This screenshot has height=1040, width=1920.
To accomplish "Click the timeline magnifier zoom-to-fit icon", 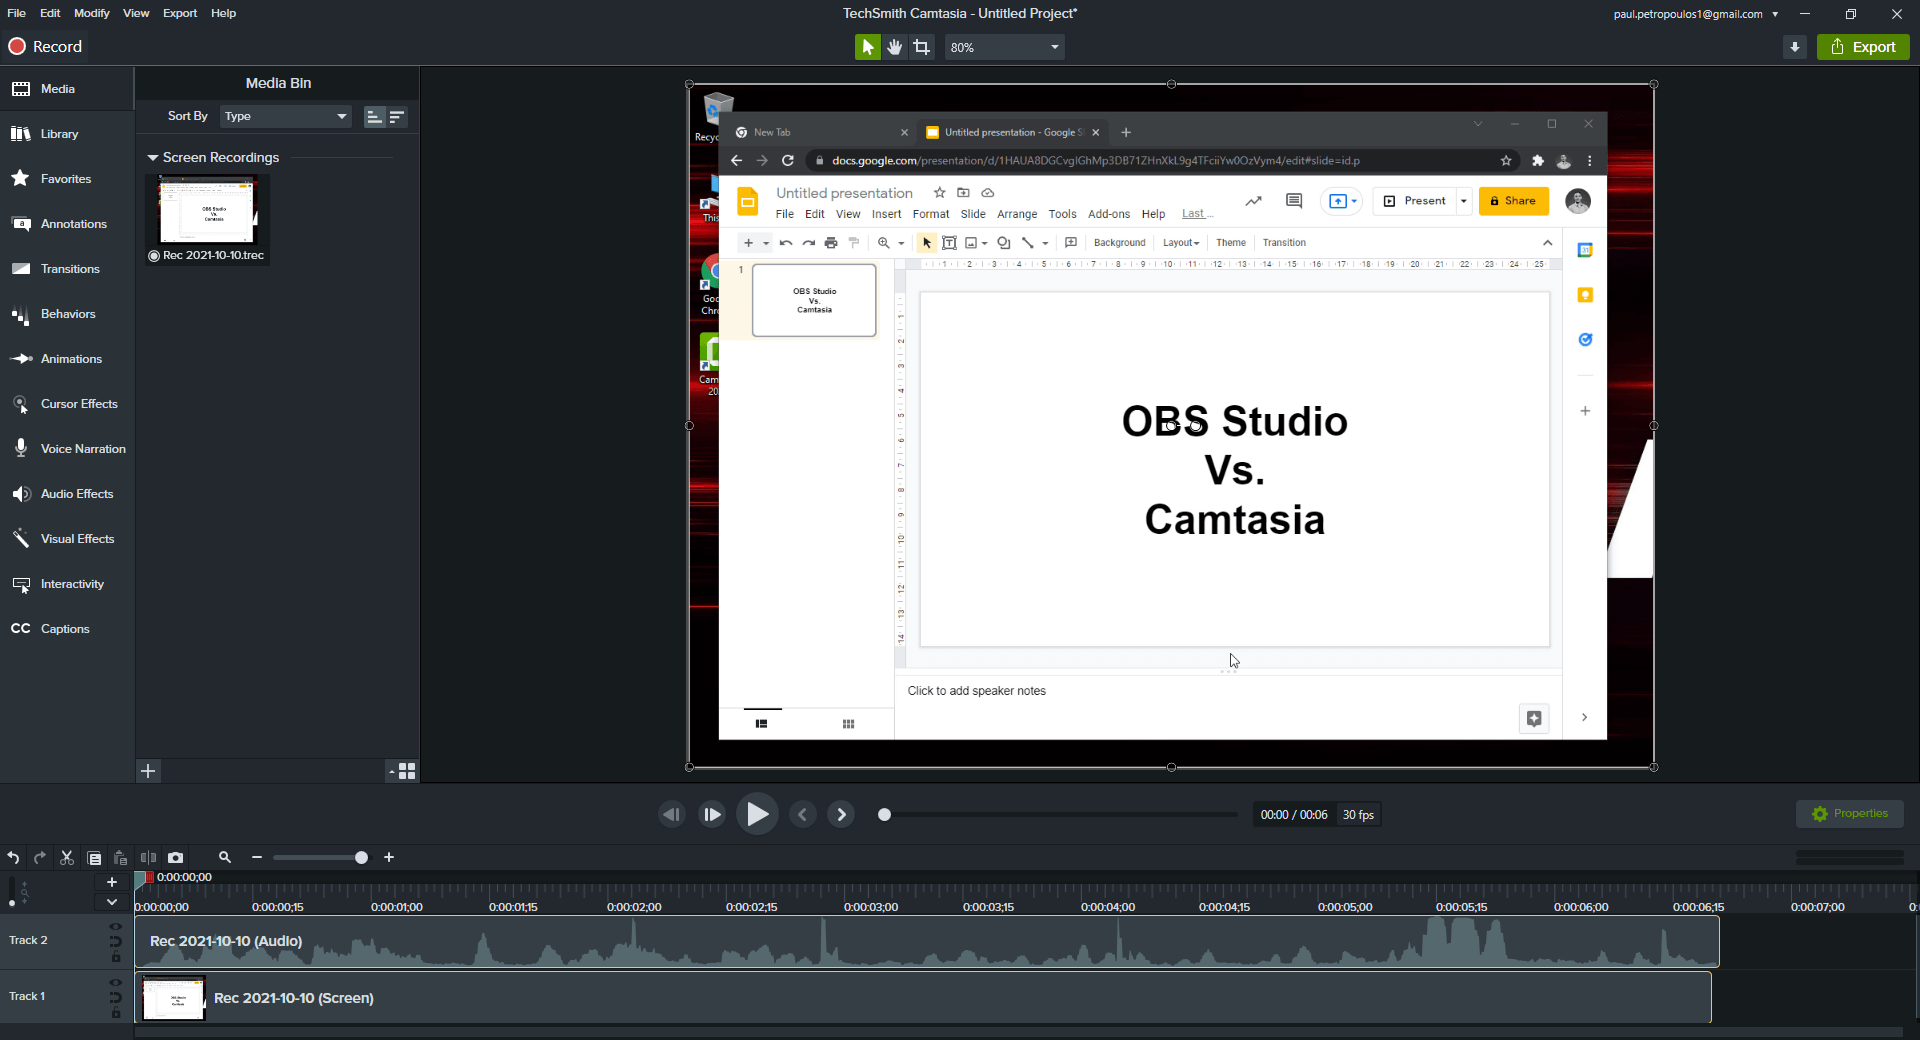I will tap(225, 858).
